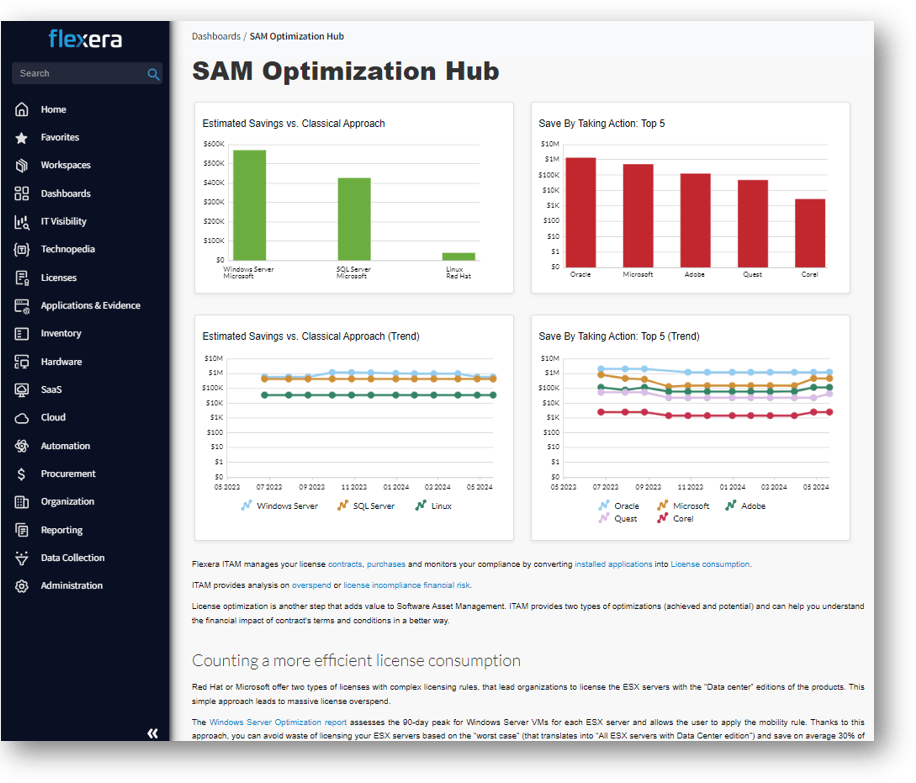Click the Administration gear icon

(x=22, y=586)
